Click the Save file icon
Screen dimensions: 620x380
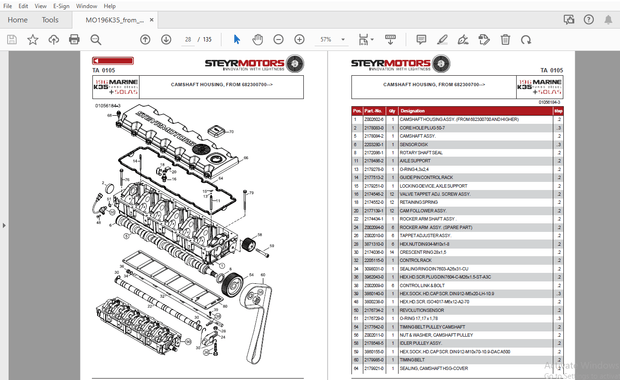(x=12, y=40)
